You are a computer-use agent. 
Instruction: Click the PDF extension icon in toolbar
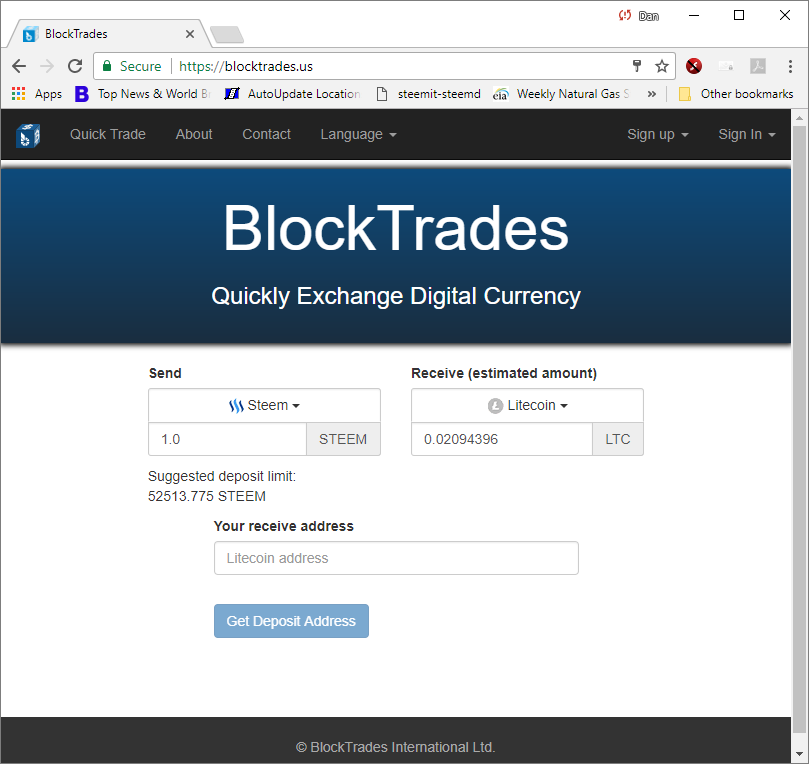(x=758, y=66)
